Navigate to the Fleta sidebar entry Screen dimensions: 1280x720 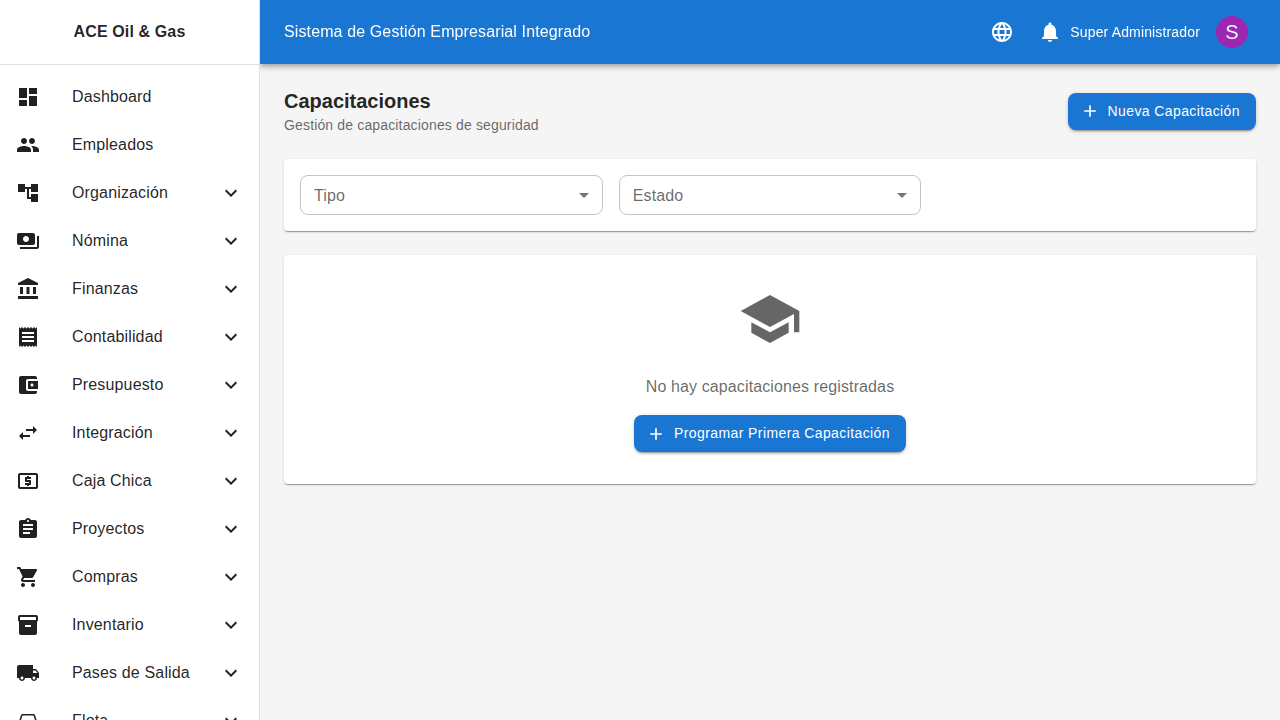point(90,716)
